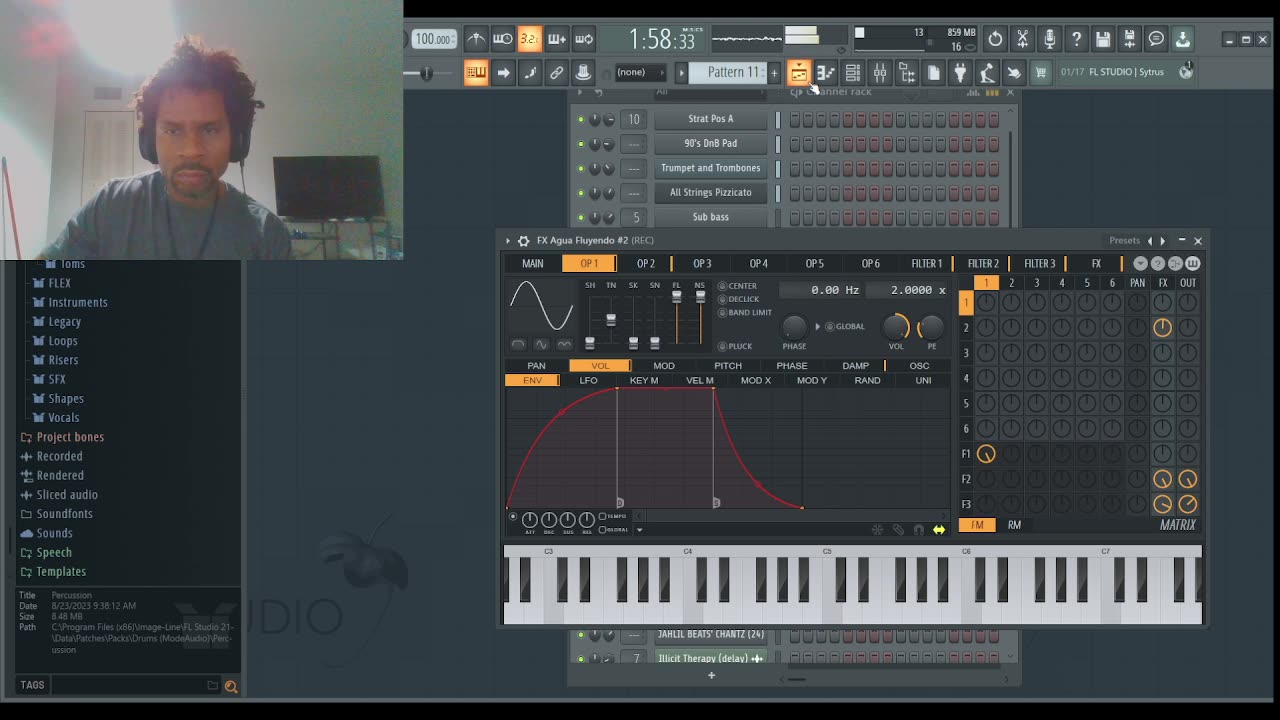This screenshot has width=1280, height=720.
Task: Select the LFO articulation tab
Action: [x=589, y=381]
